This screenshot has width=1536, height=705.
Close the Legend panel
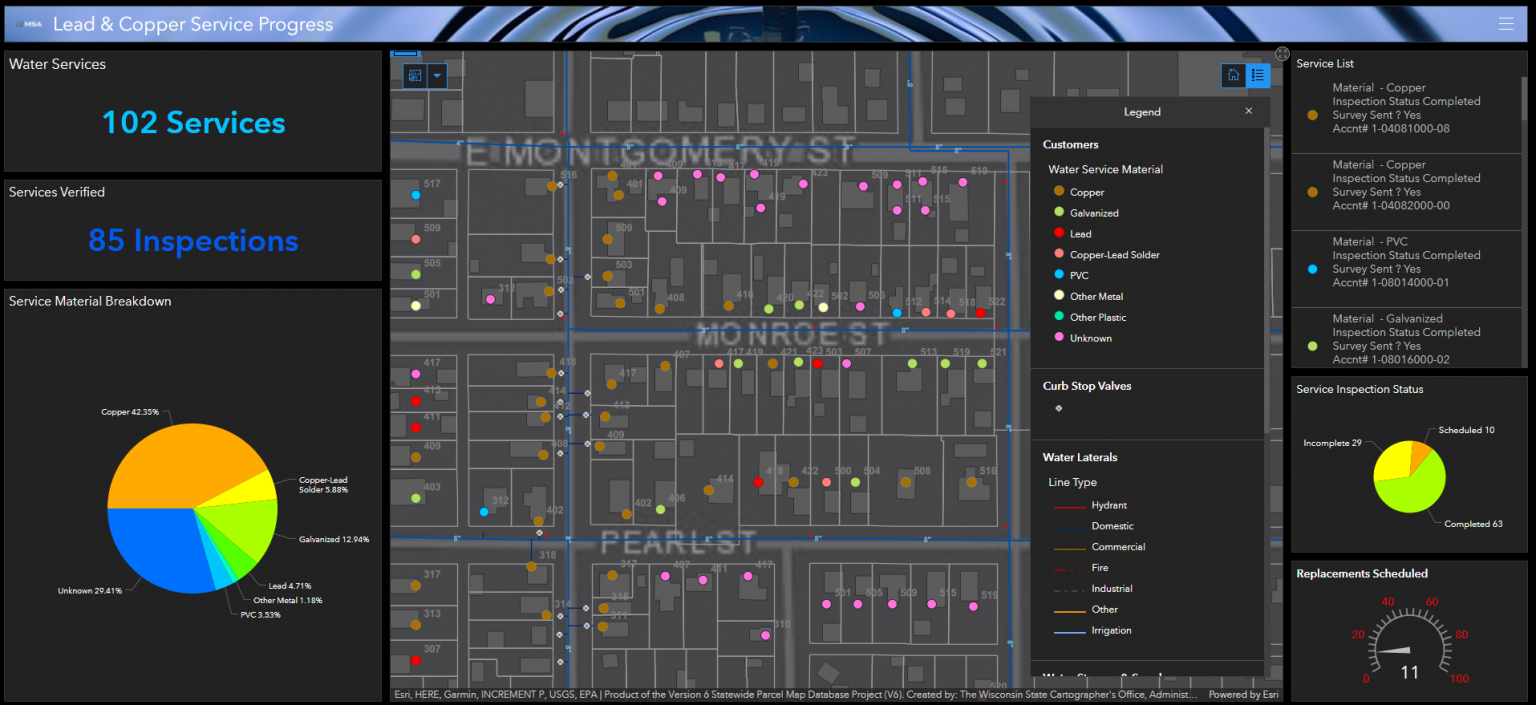[1248, 111]
